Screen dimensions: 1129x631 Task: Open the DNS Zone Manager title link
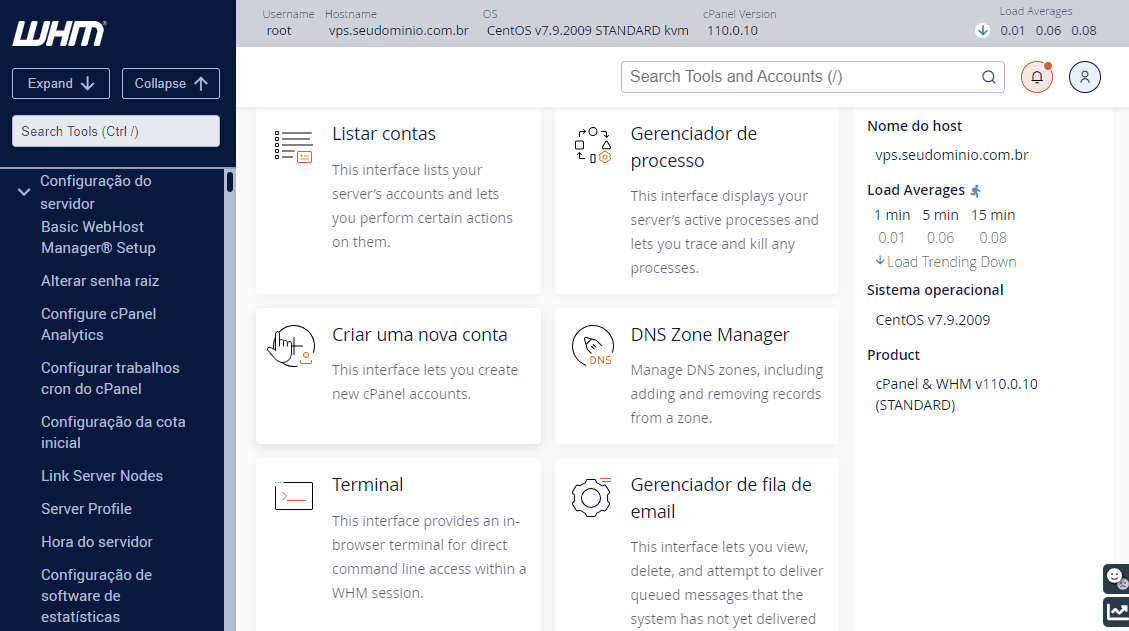(710, 335)
